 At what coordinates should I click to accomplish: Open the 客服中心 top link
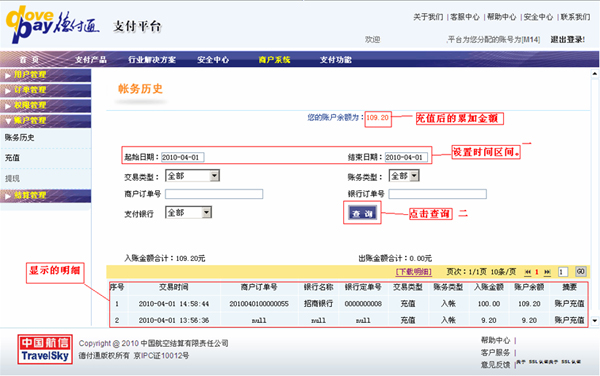(x=465, y=17)
